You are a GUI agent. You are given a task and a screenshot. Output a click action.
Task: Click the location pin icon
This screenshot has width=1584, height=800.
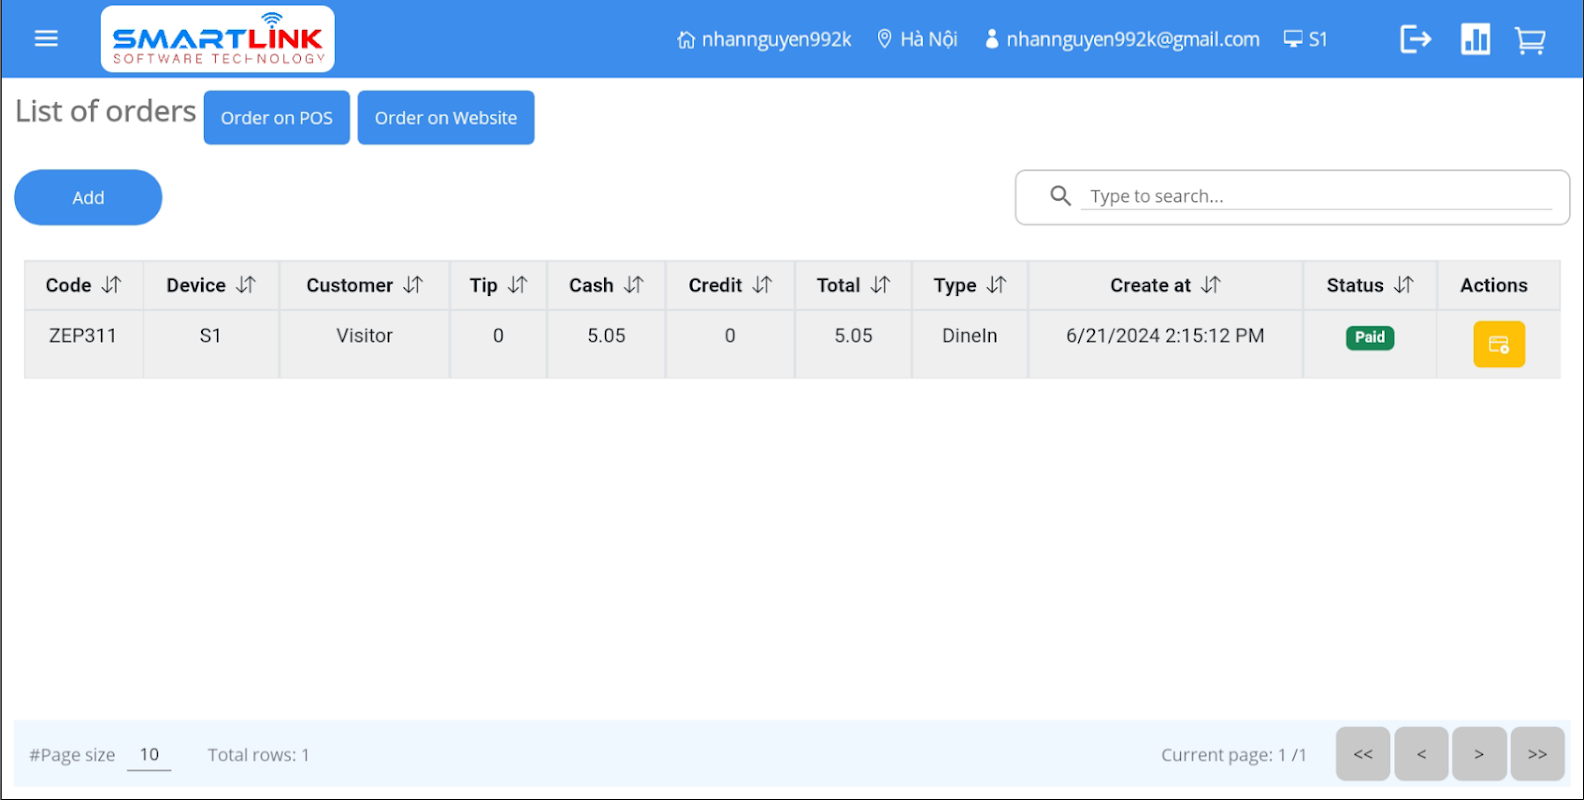(x=884, y=39)
